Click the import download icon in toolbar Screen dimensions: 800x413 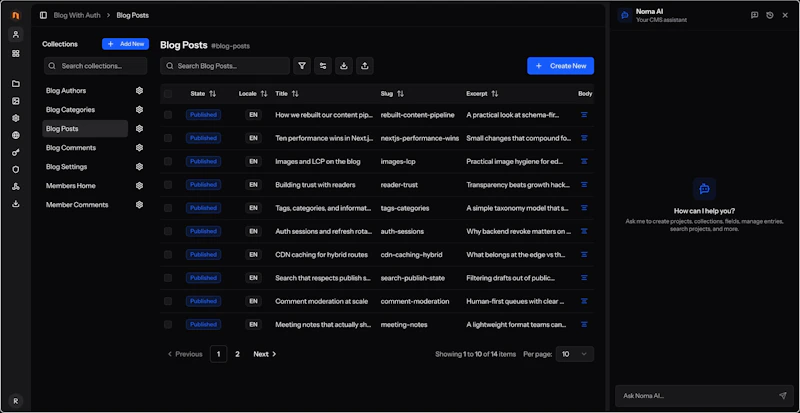coord(344,66)
